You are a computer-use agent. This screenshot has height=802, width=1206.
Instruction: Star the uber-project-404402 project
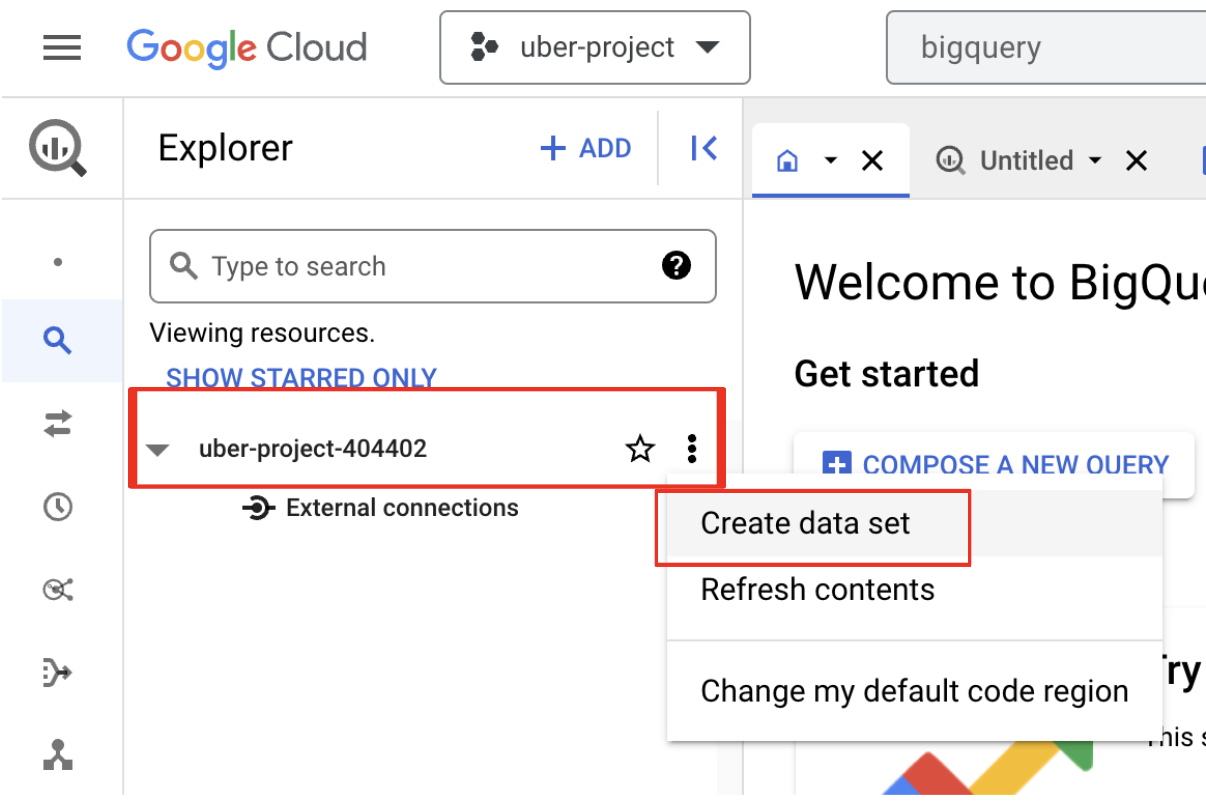[640, 449]
